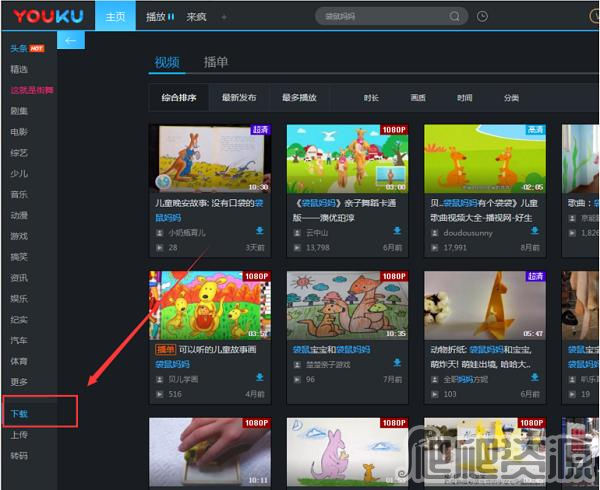Select the 播单 results tab

(216, 62)
